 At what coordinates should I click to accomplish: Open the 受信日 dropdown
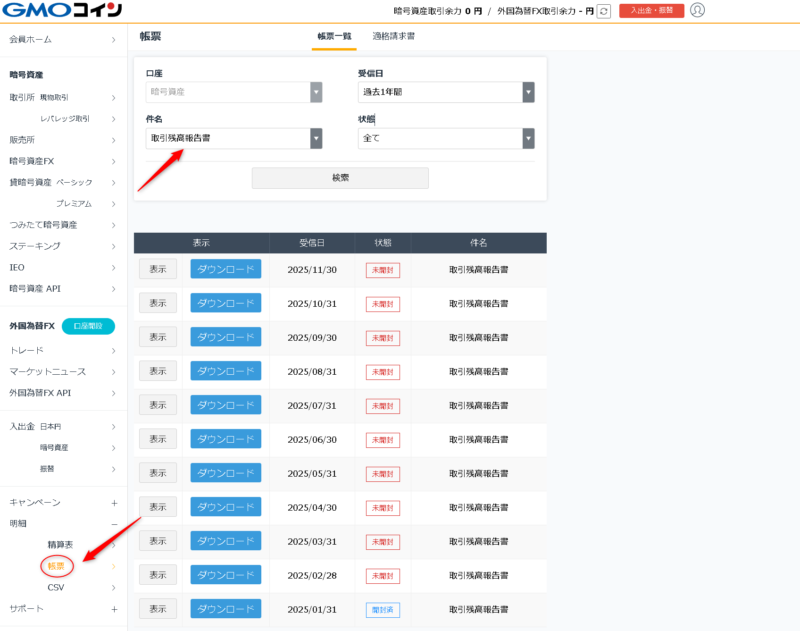(445, 92)
